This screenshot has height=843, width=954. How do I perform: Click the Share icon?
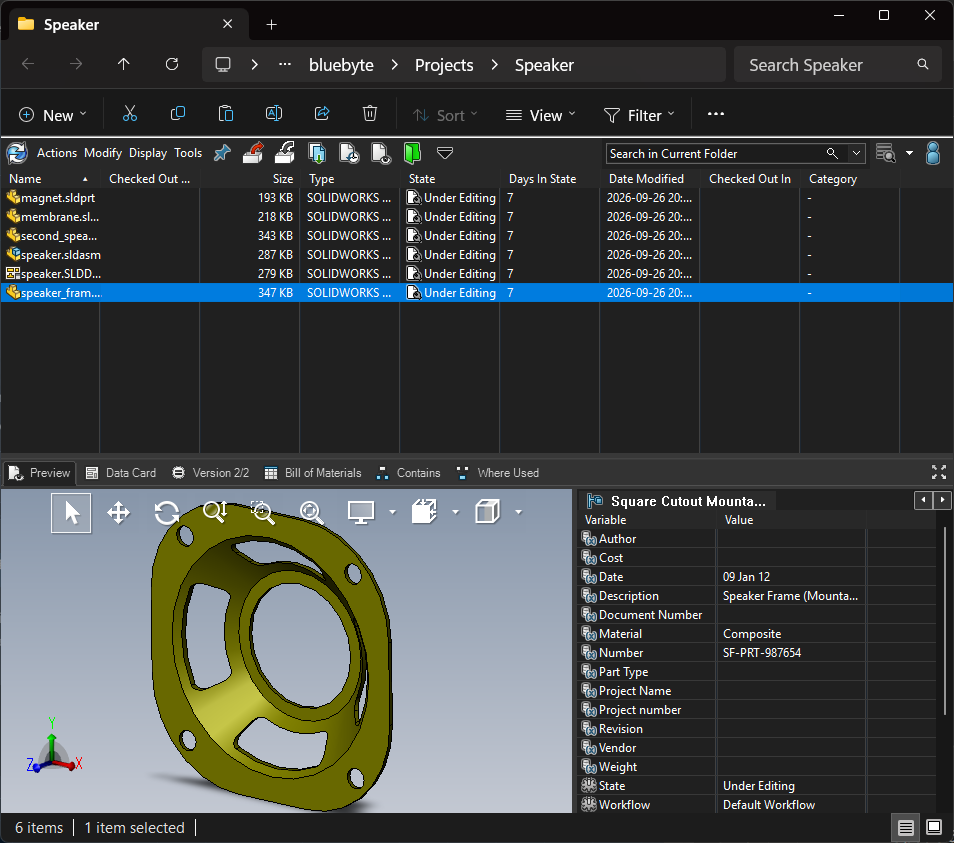pos(322,114)
